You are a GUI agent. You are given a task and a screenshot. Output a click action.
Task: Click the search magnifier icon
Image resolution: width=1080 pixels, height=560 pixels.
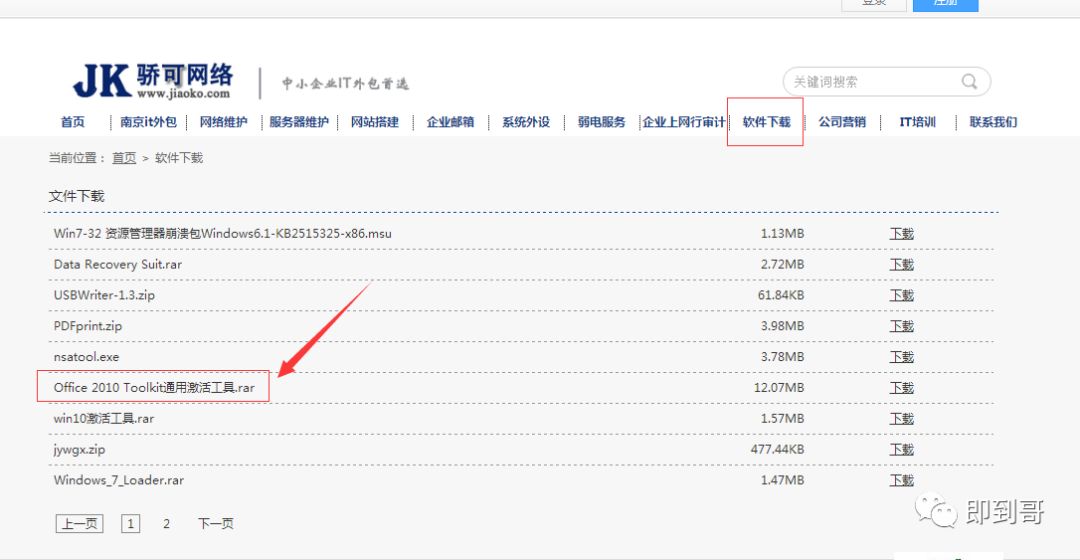[x=969, y=81]
